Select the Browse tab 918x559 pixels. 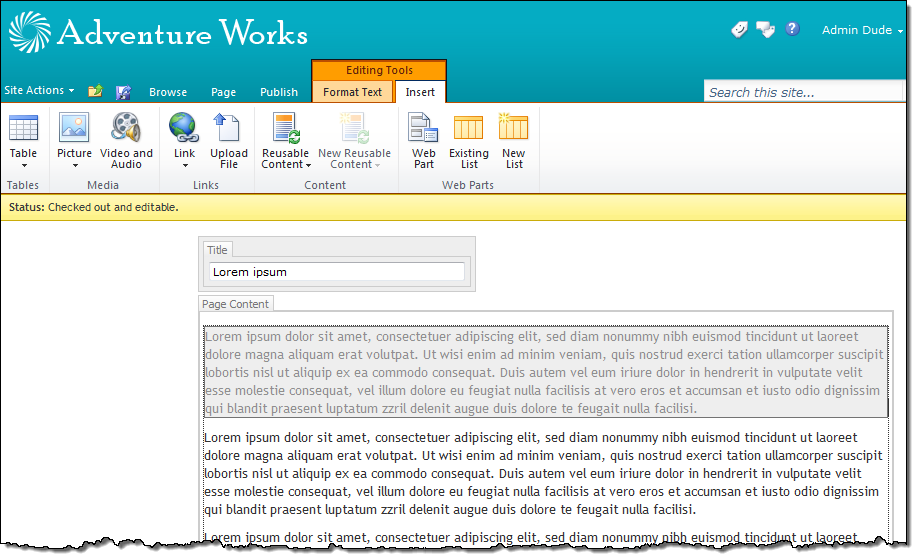(168, 92)
